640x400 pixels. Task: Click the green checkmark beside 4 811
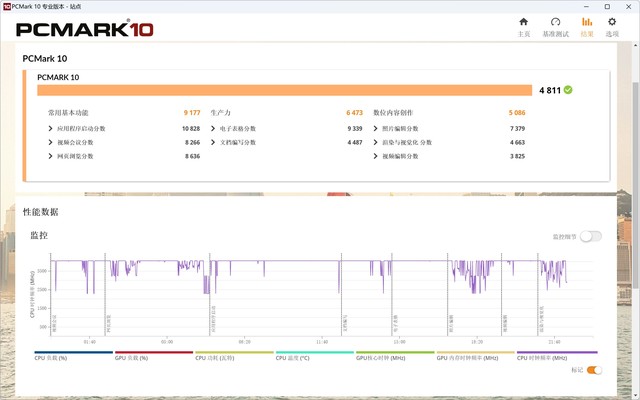point(568,90)
